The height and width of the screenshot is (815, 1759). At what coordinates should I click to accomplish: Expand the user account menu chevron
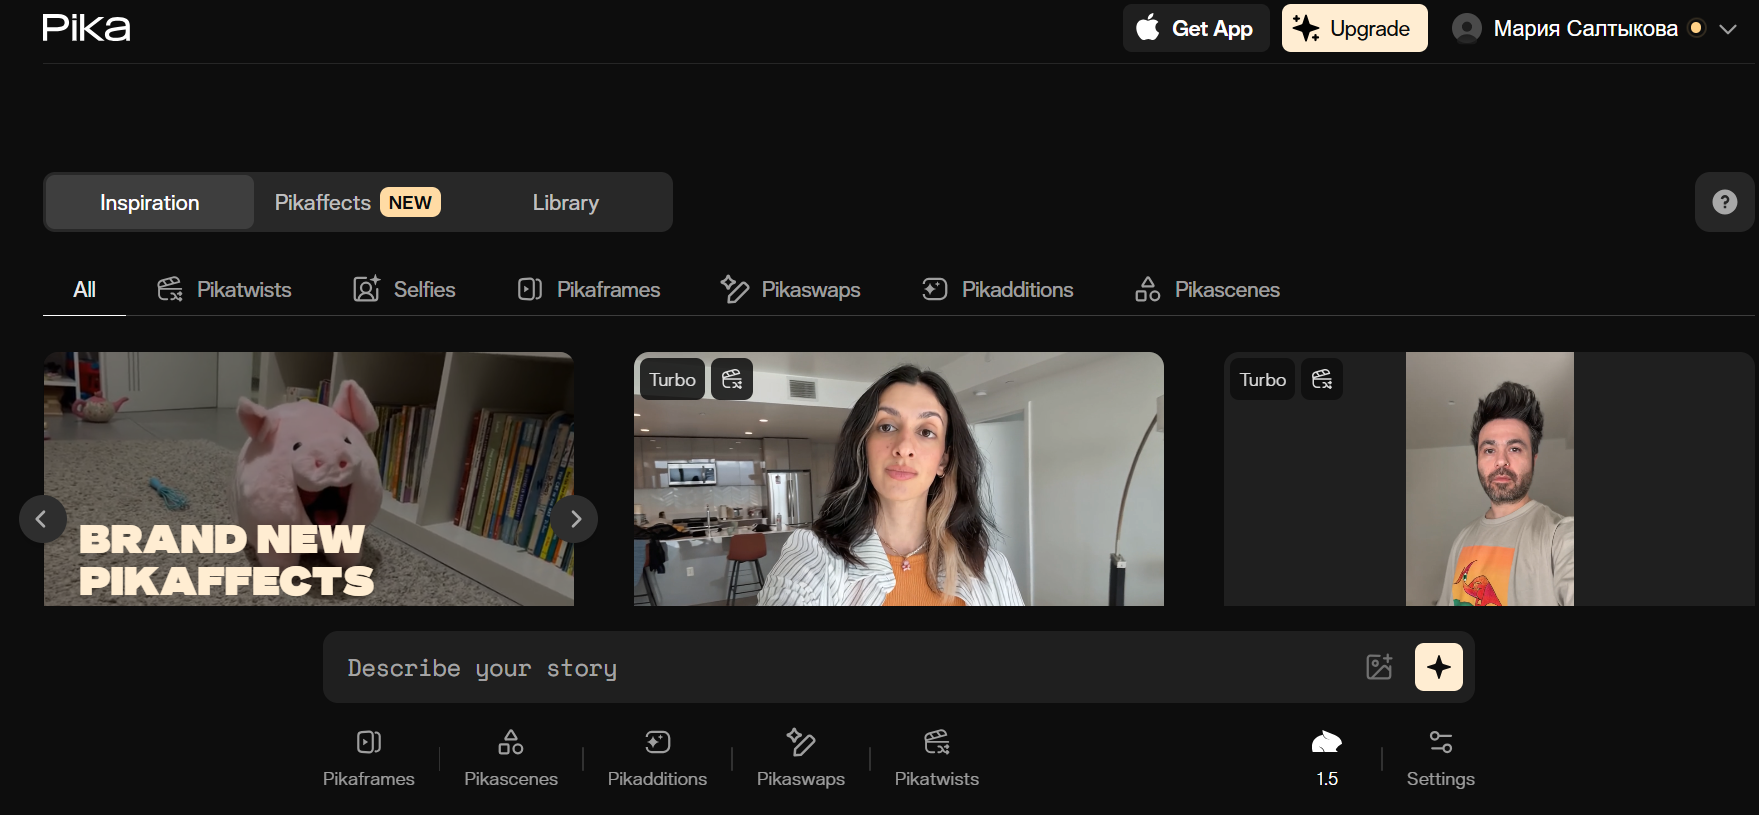coord(1727,29)
